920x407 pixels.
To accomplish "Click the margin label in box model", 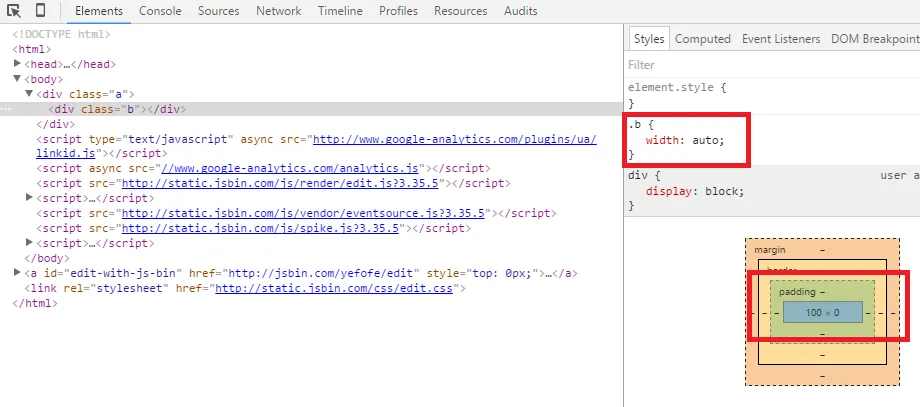I will point(769,250).
